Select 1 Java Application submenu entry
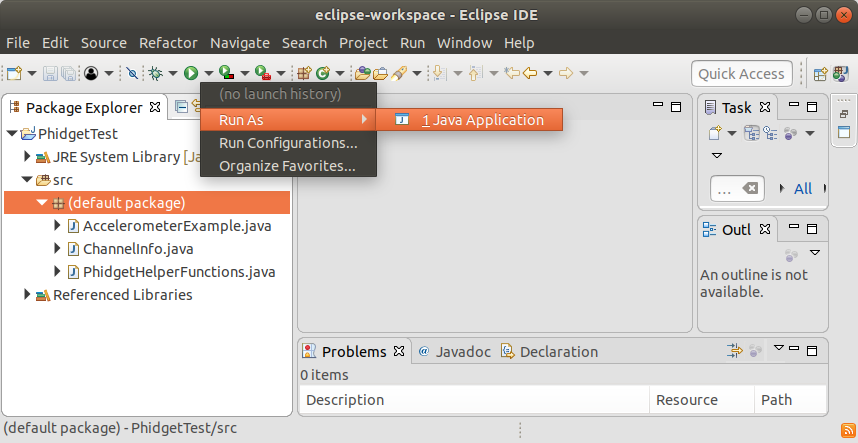This screenshot has width=858, height=443. coord(469,120)
